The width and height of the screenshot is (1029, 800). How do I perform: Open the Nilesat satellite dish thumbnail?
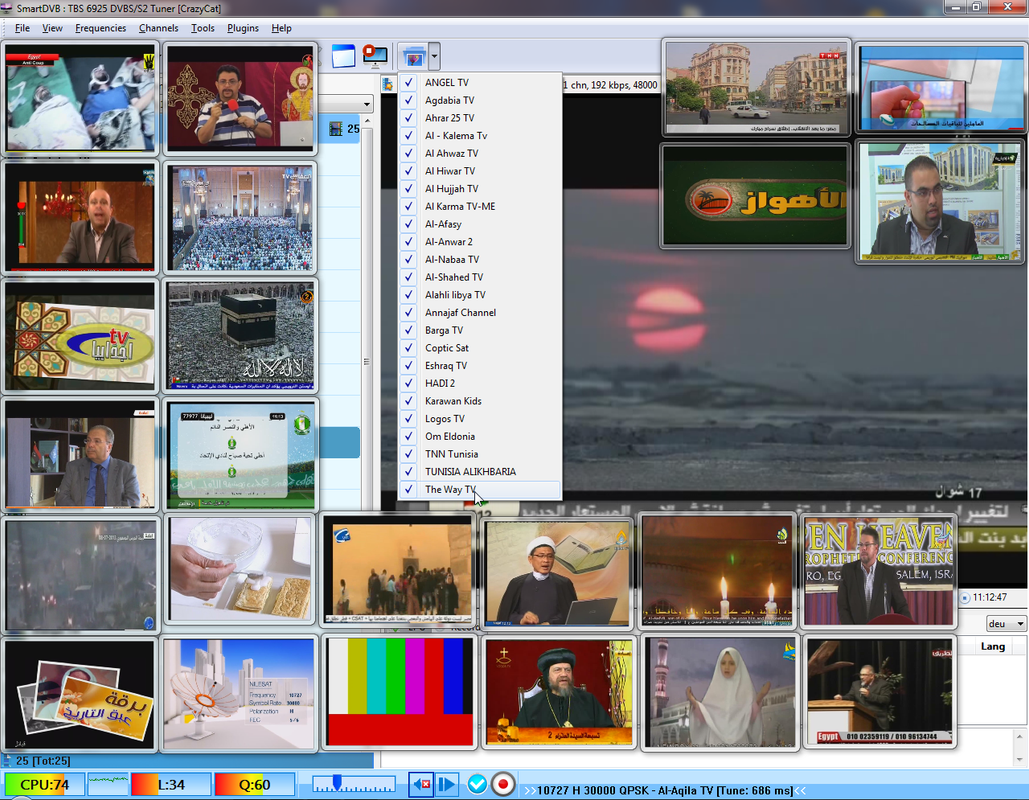[239, 694]
